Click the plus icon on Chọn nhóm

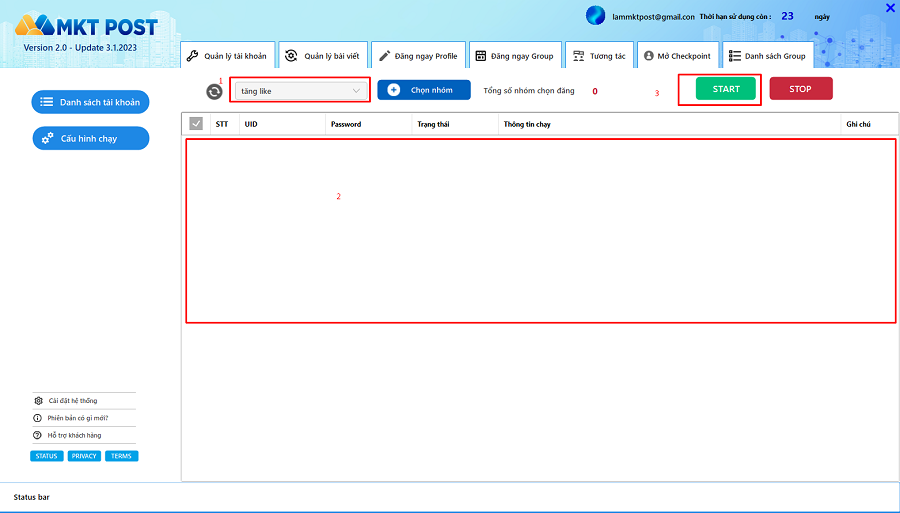click(x=393, y=90)
